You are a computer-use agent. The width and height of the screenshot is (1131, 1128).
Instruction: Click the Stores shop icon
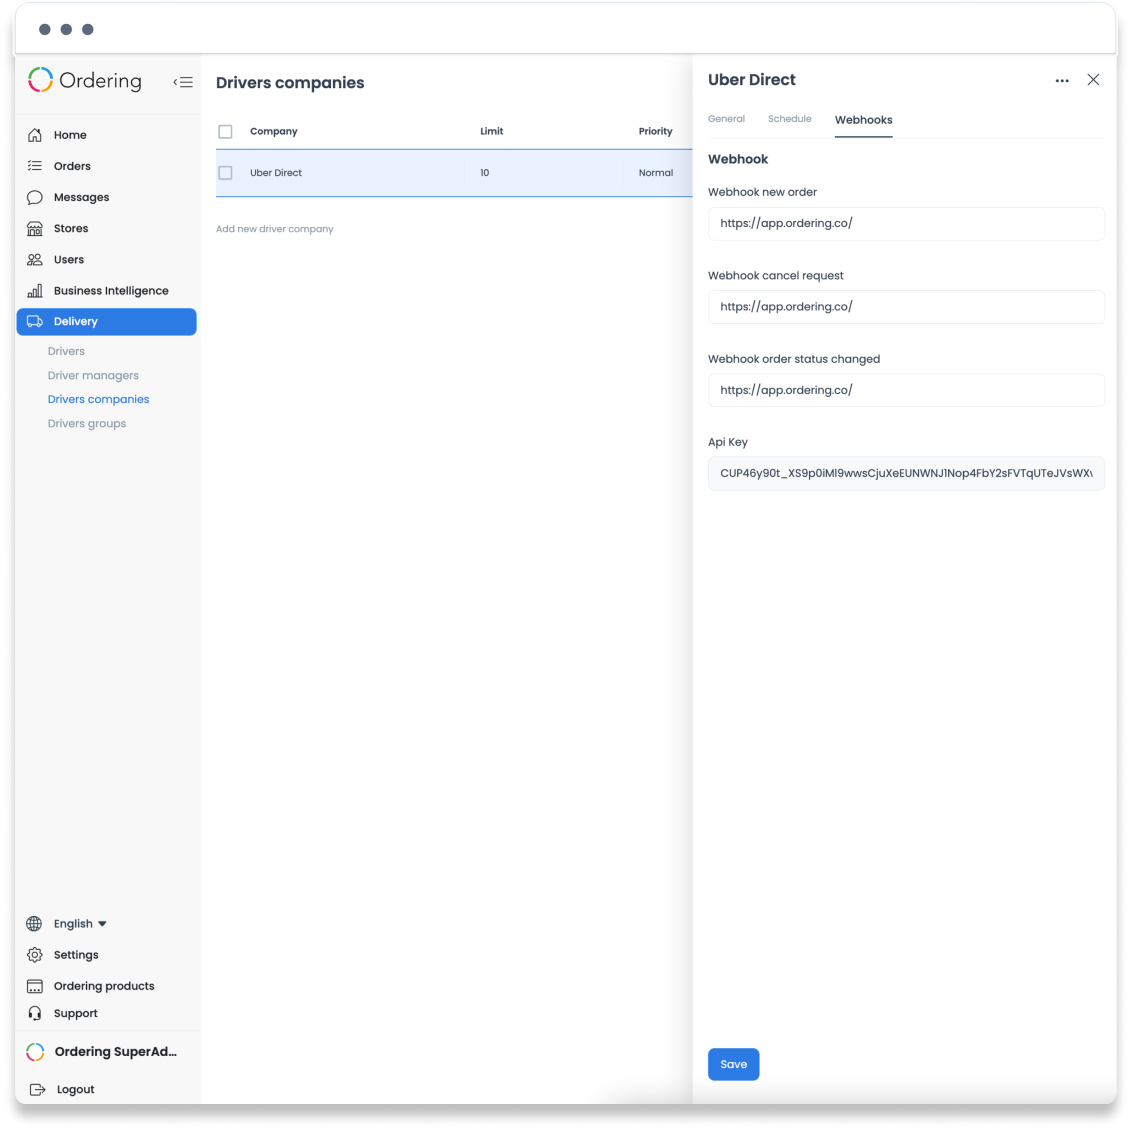point(35,229)
